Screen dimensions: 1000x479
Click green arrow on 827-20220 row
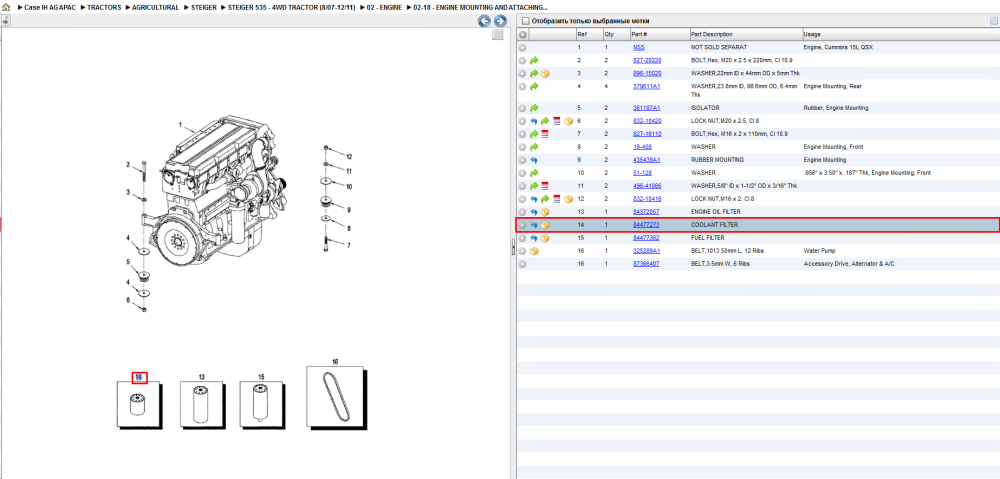(x=534, y=61)
